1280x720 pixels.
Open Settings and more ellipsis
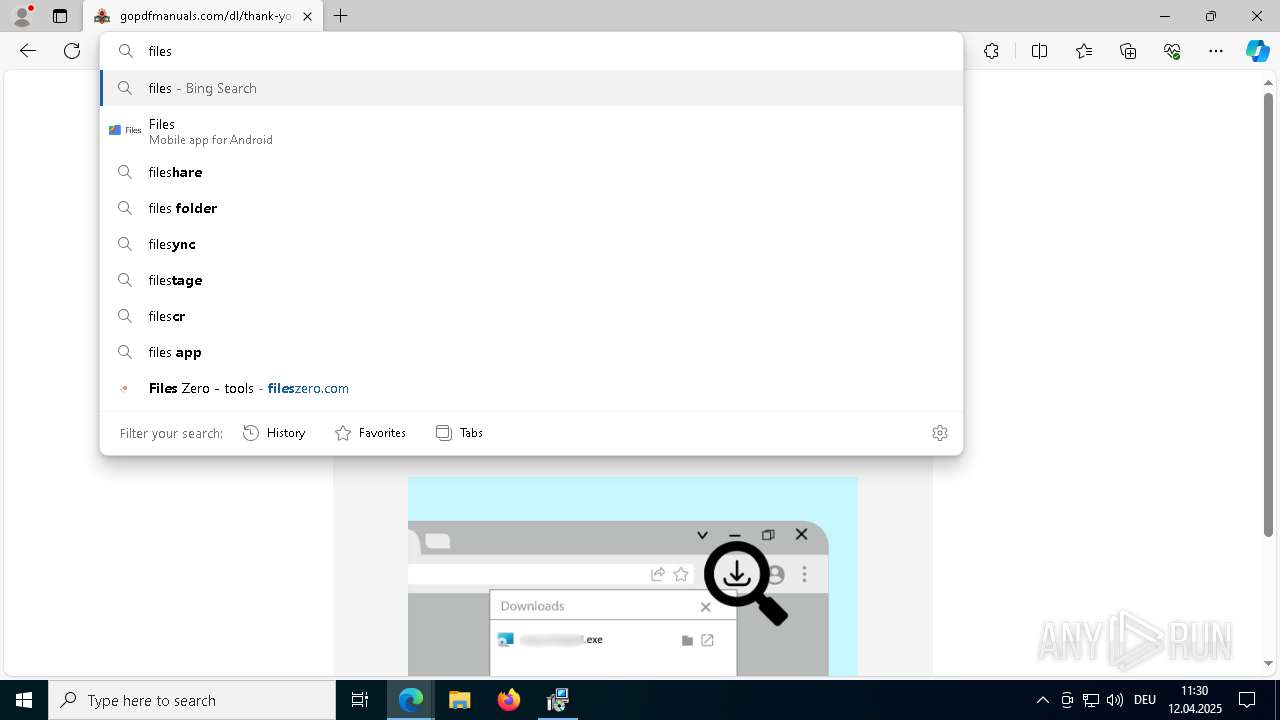point(1216,51)
